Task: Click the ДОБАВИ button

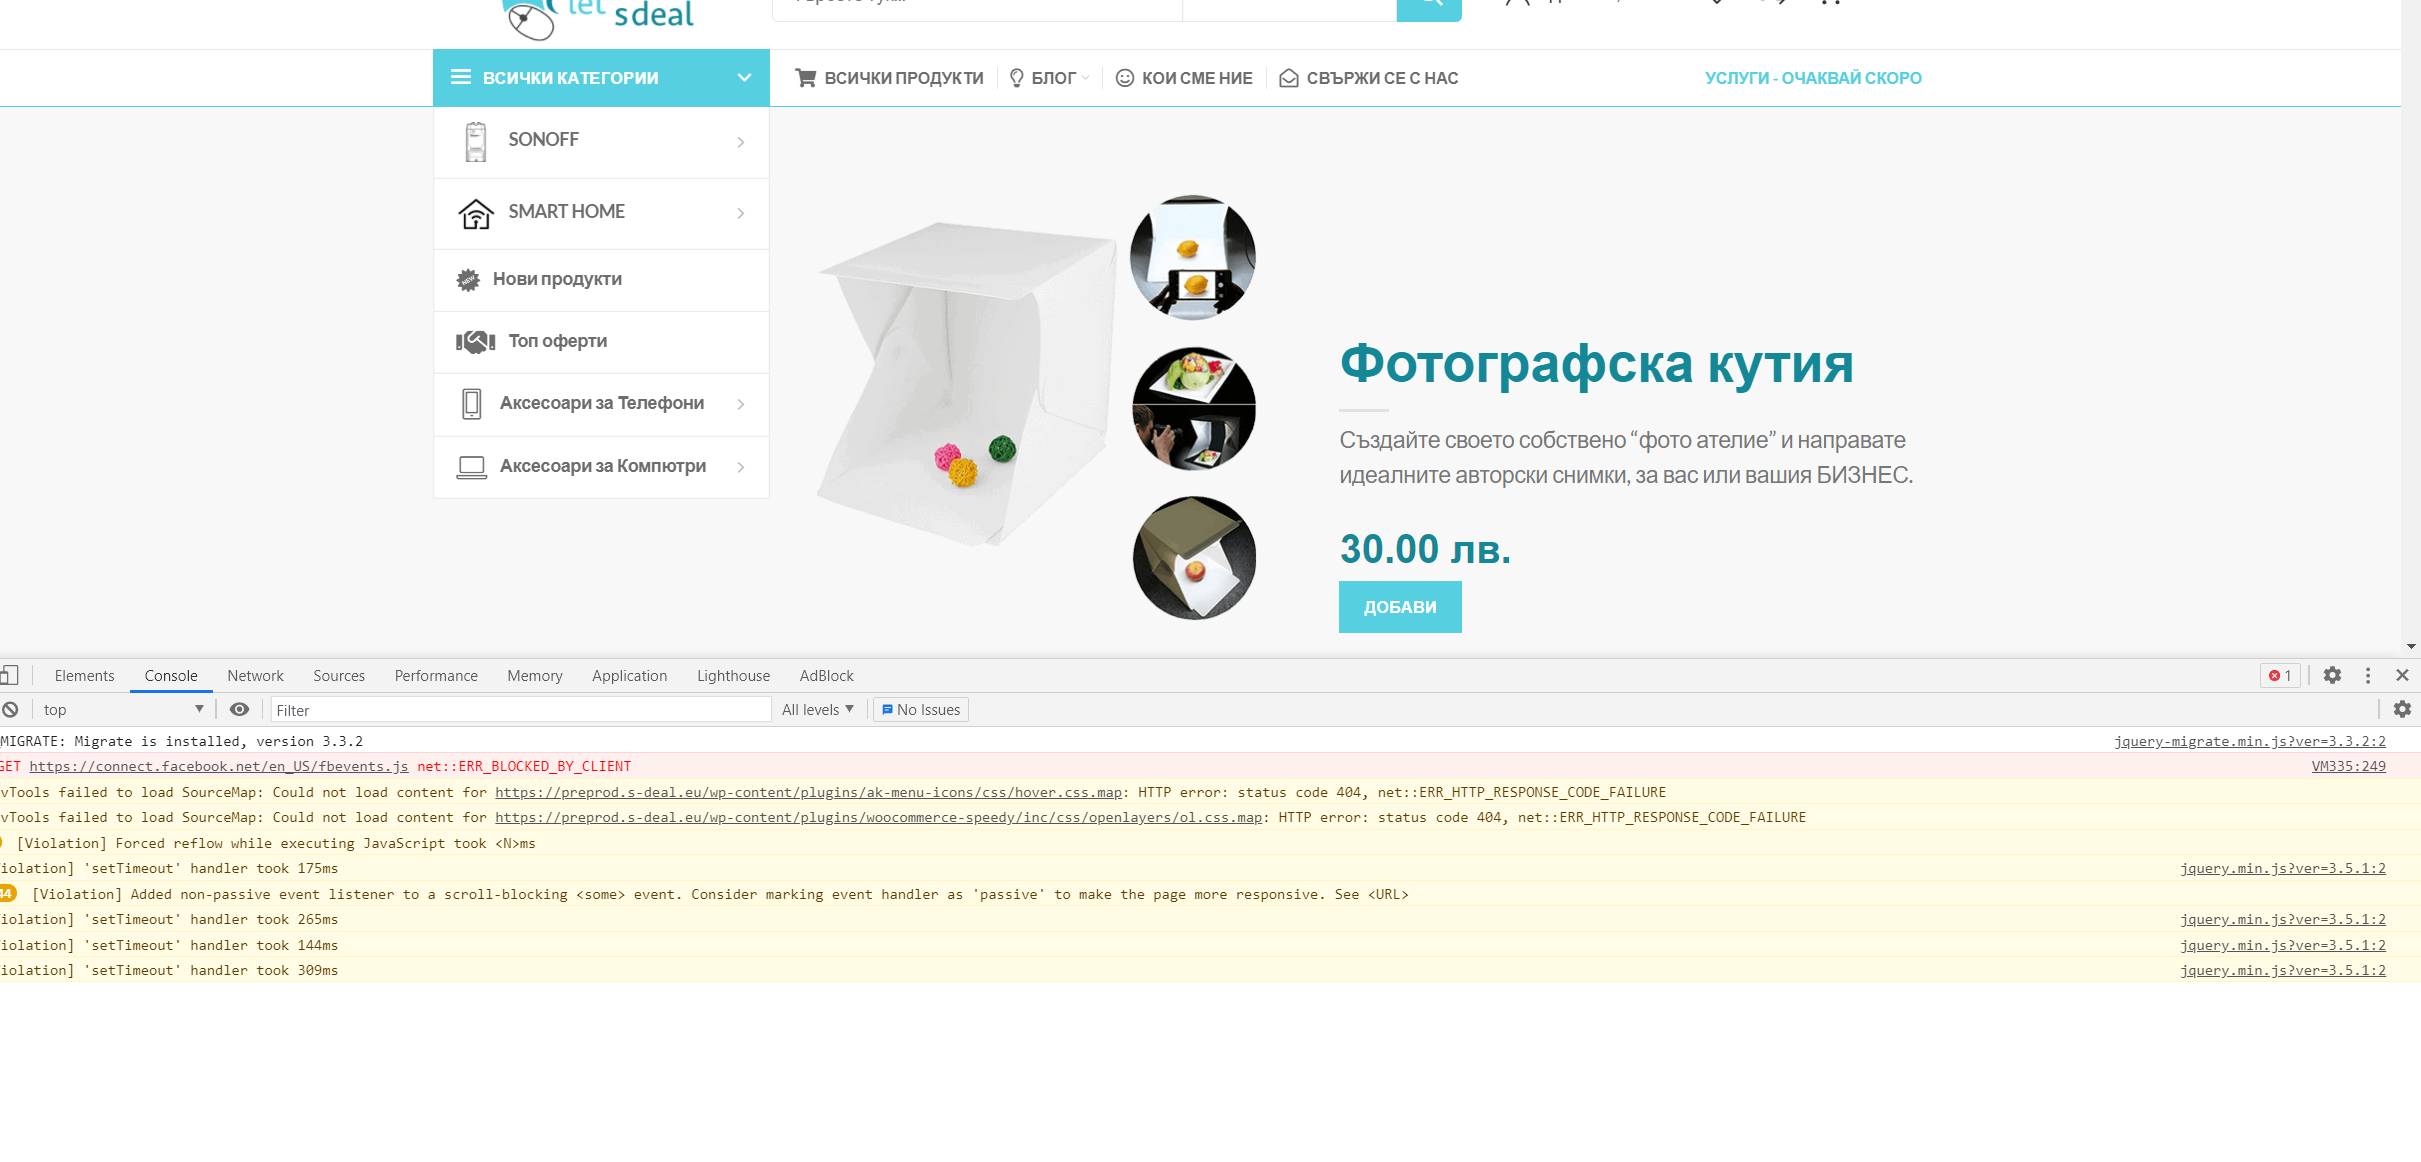Action: click(x=1399, y=607)
